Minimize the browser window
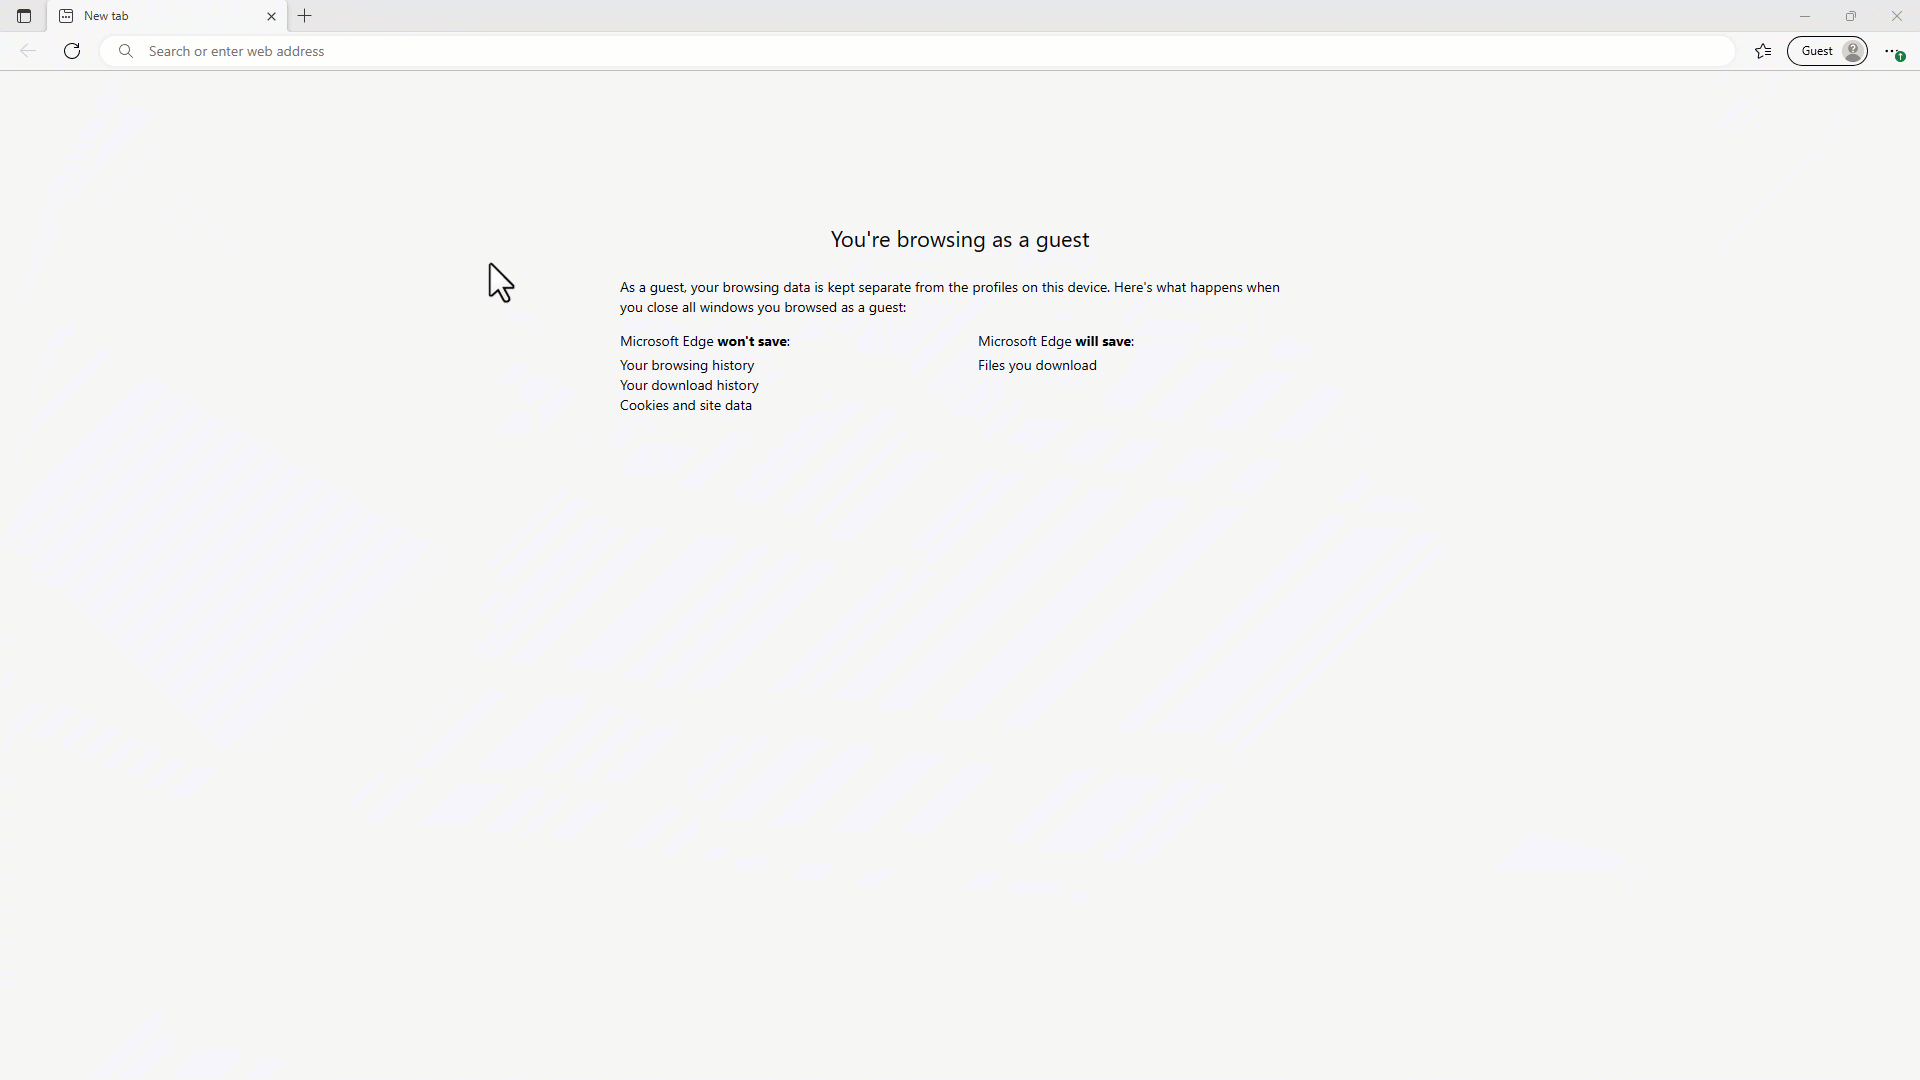Image resolution: width=1920 pixels, height=1080 pixels. coord(1805,16)
